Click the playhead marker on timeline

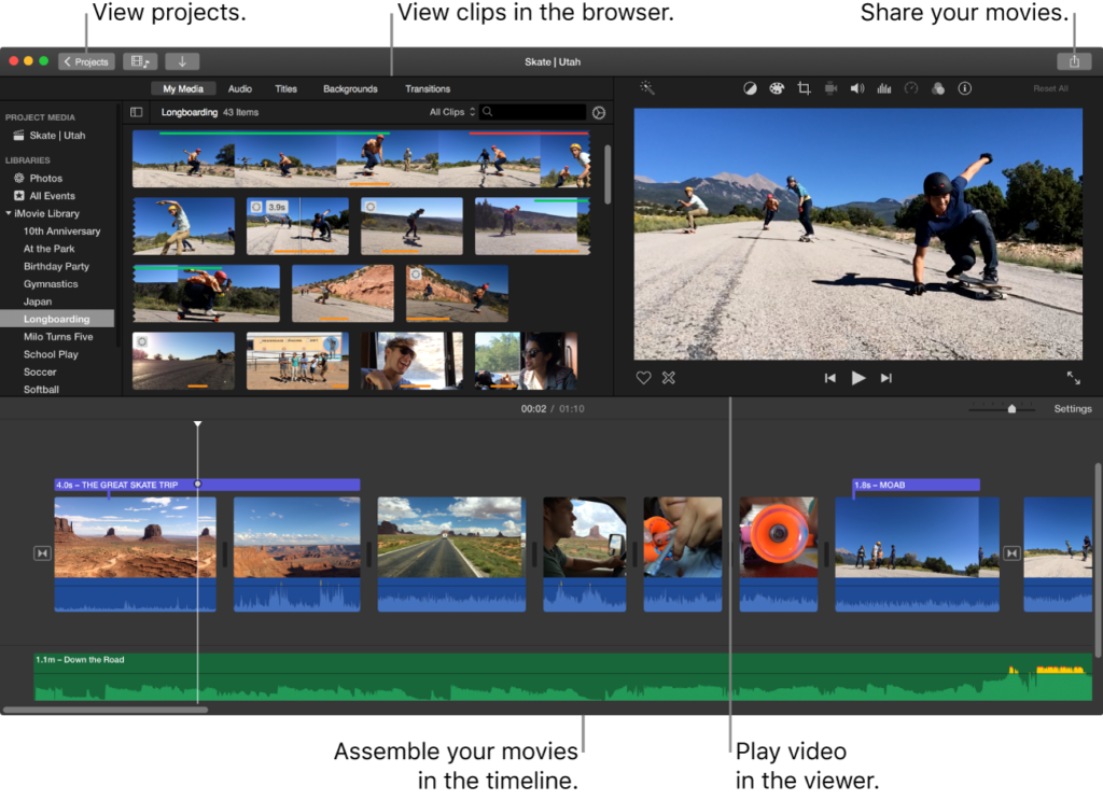tap(198, 424)
